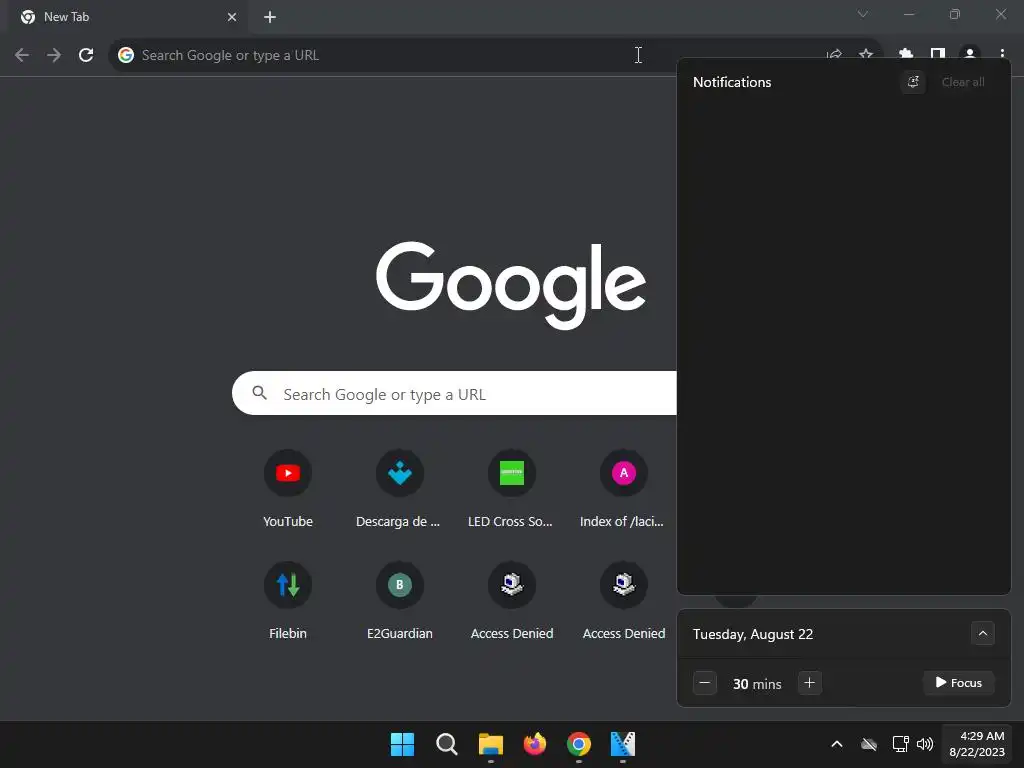This screenshot has width=1024, height=768.
Task: Open the volume speaker tray icon
Action: (x=925, y=744)
